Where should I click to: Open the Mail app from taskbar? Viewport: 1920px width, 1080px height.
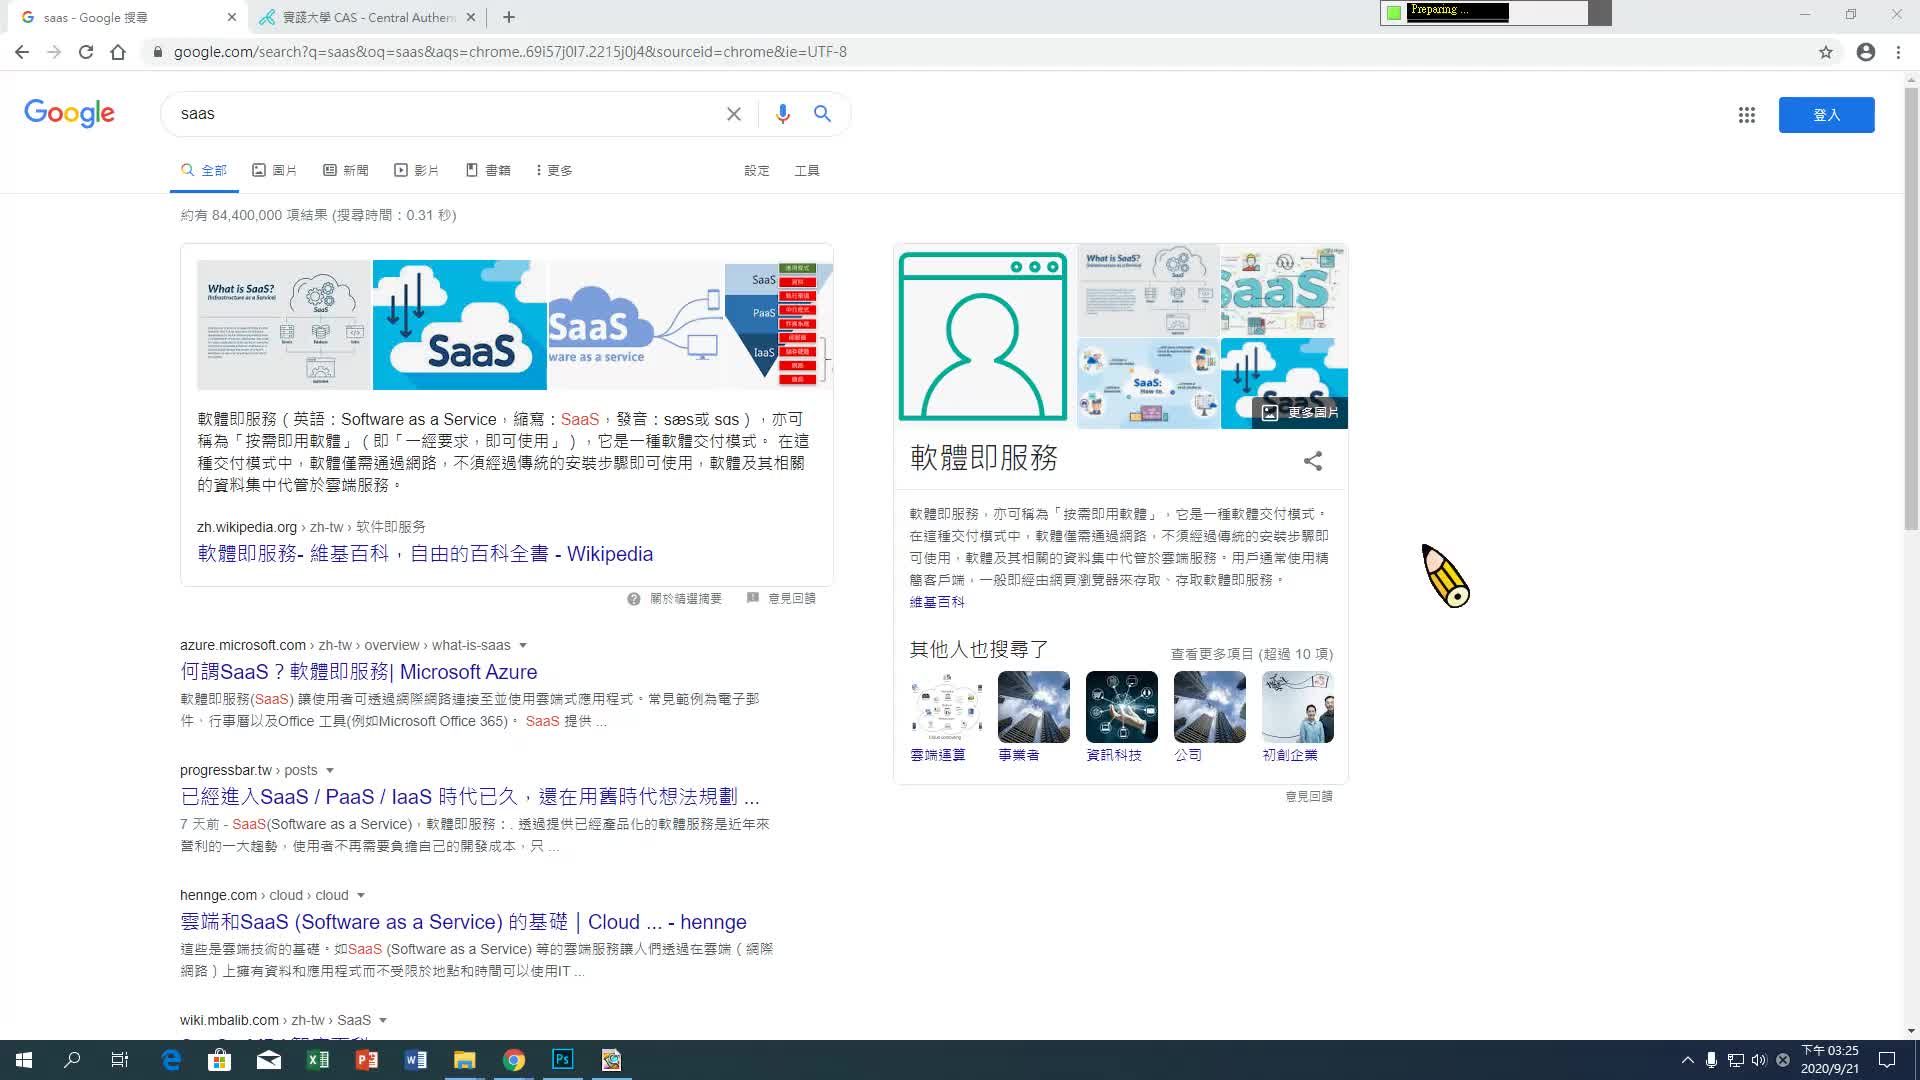[269, 1060]
